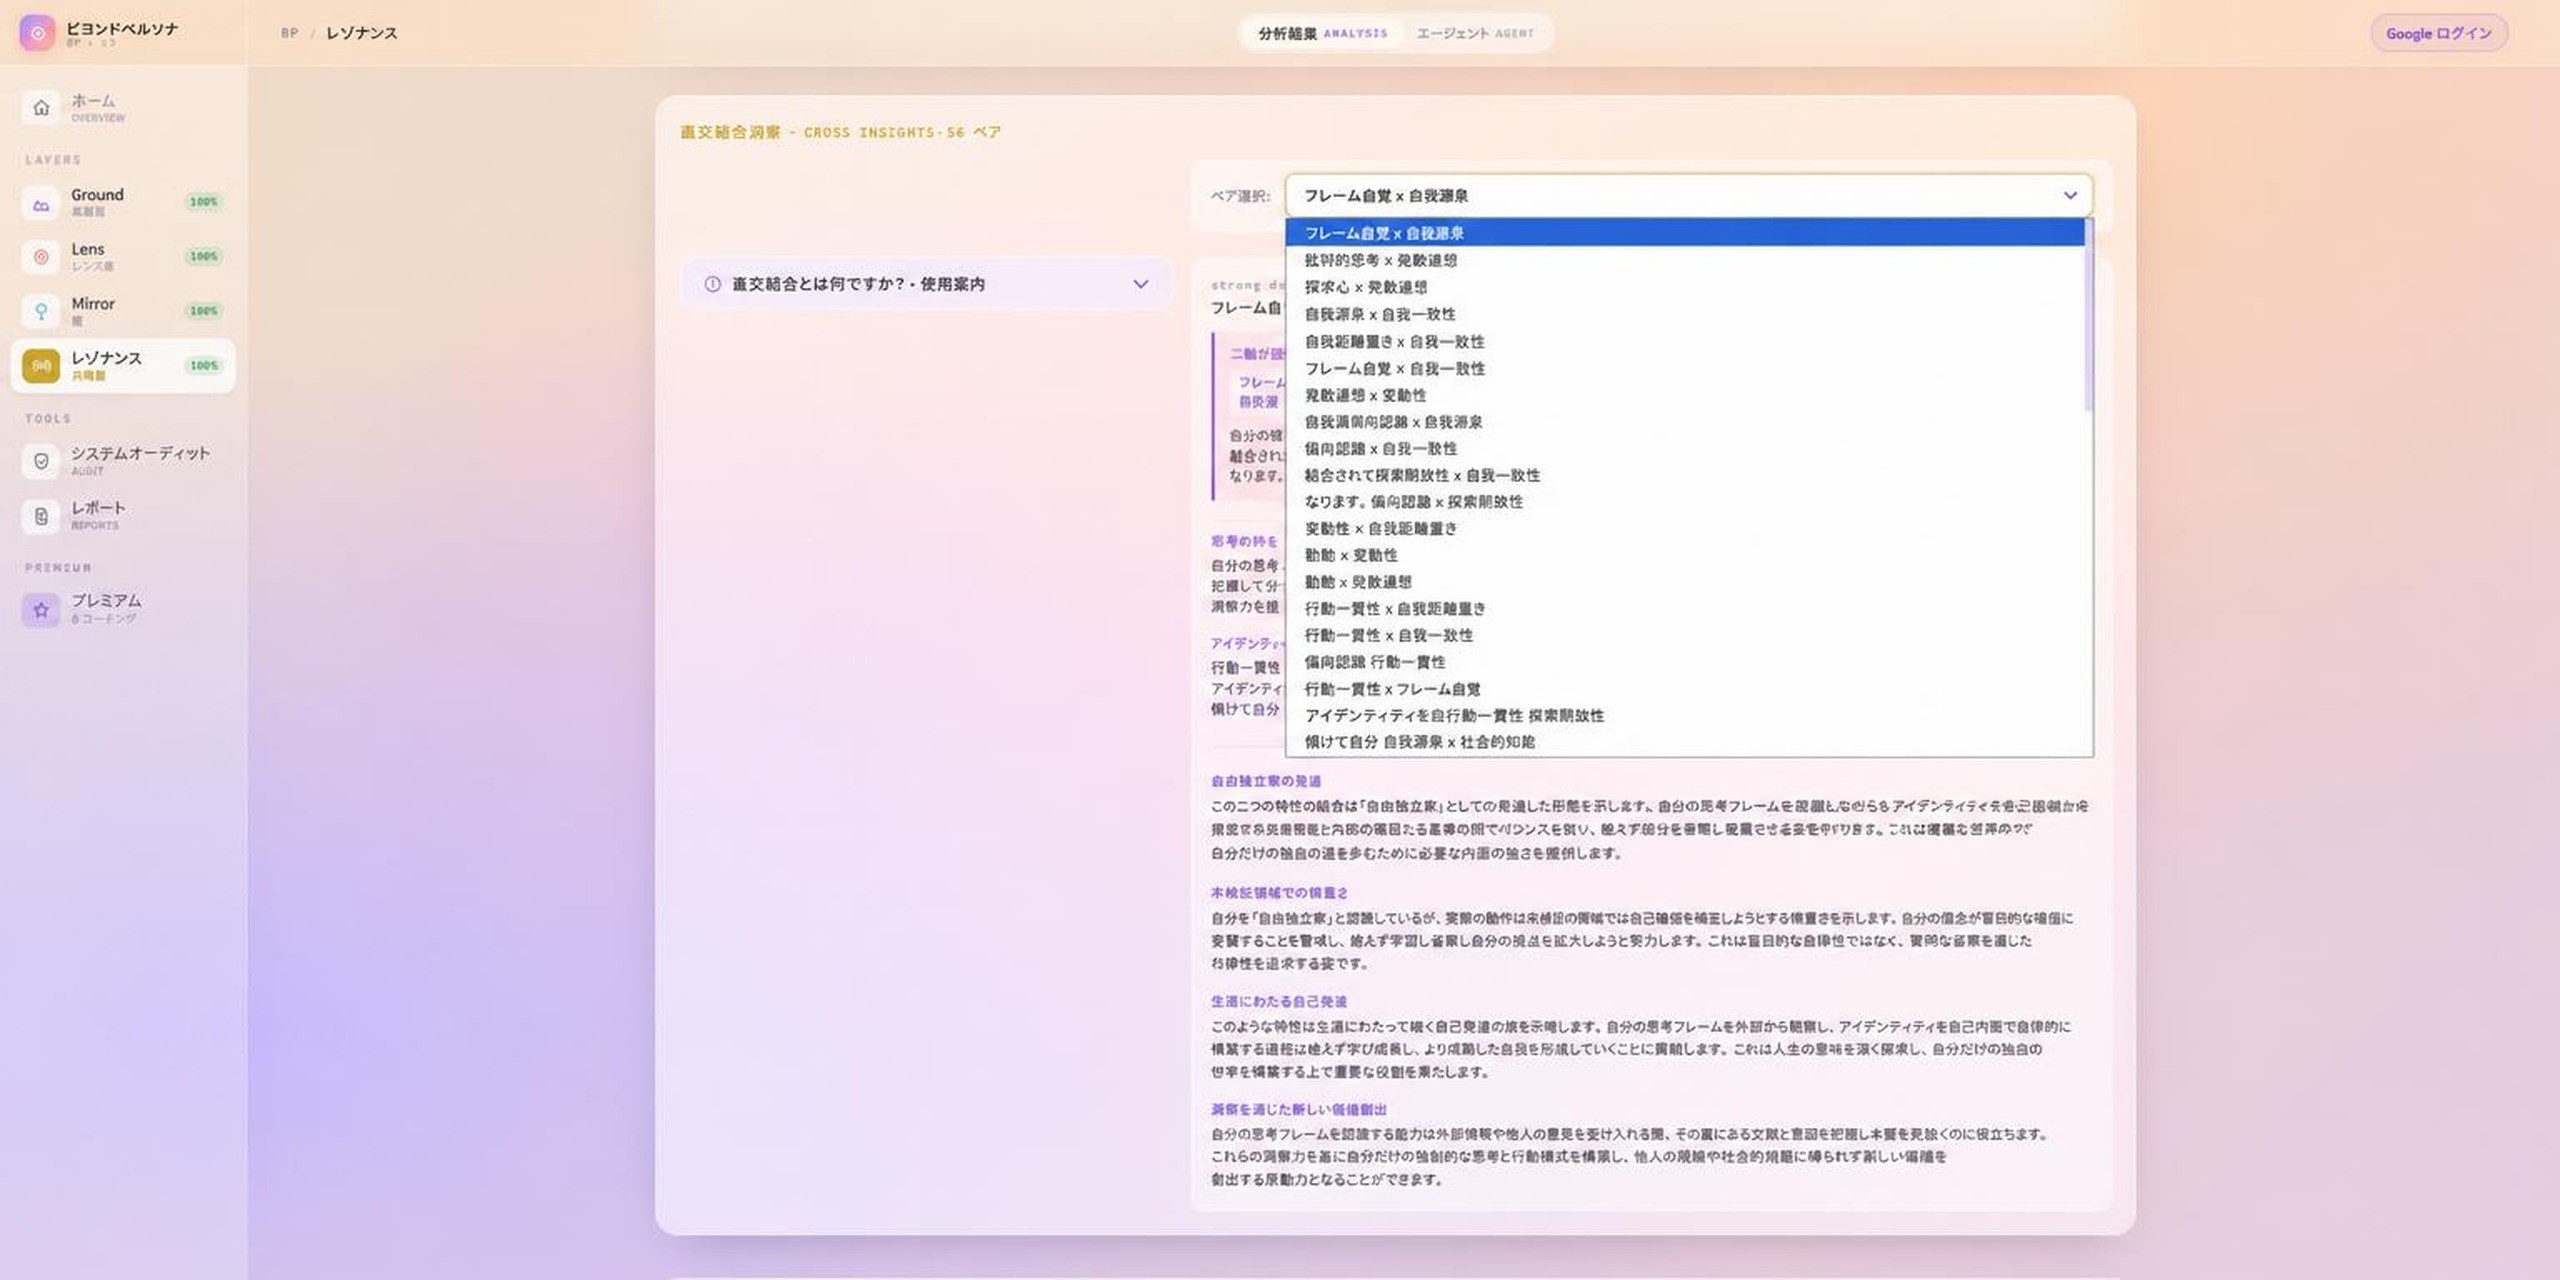Close the ペア選択 combo box
This screenshot has height=1280, width=2560.
(x=1688, y=195)
